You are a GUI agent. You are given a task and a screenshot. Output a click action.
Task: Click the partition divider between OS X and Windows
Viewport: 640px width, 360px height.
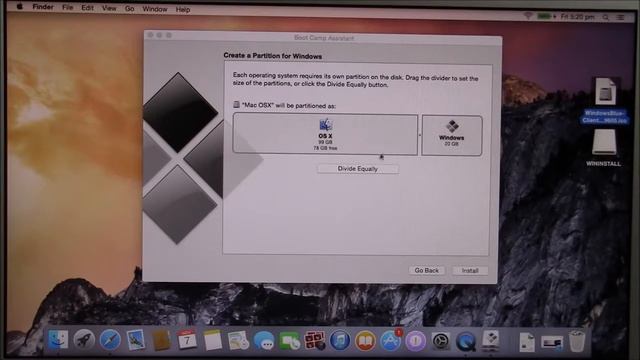point(420,135)
